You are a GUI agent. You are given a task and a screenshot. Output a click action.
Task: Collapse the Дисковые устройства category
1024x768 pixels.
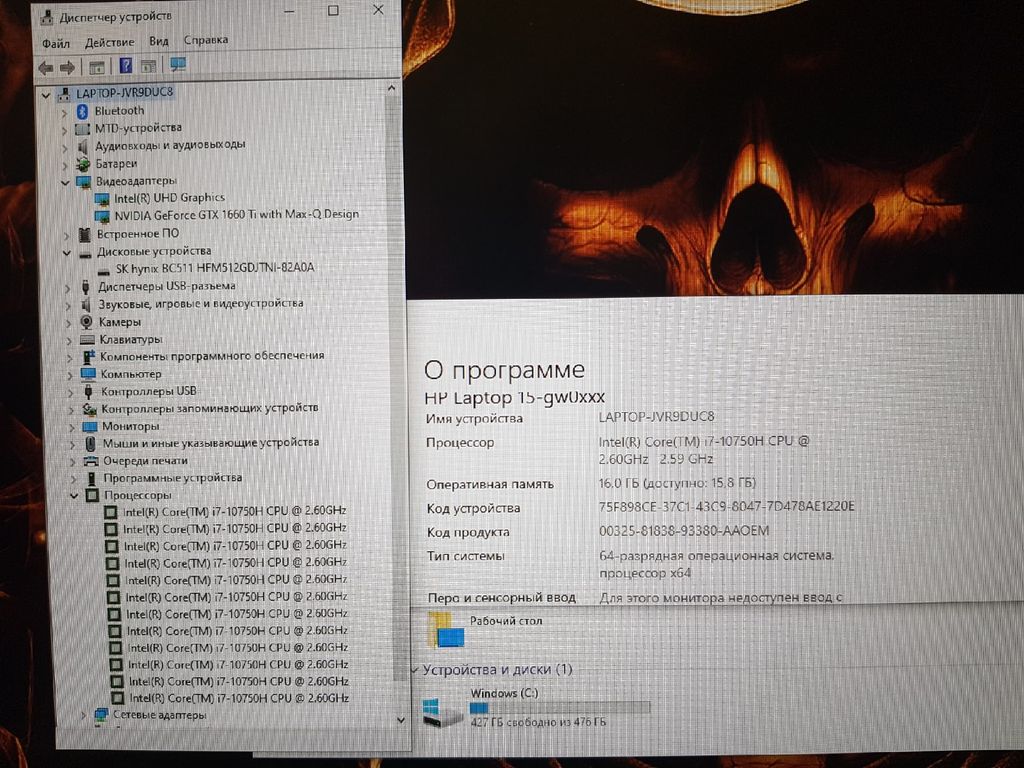pos(67,252)
